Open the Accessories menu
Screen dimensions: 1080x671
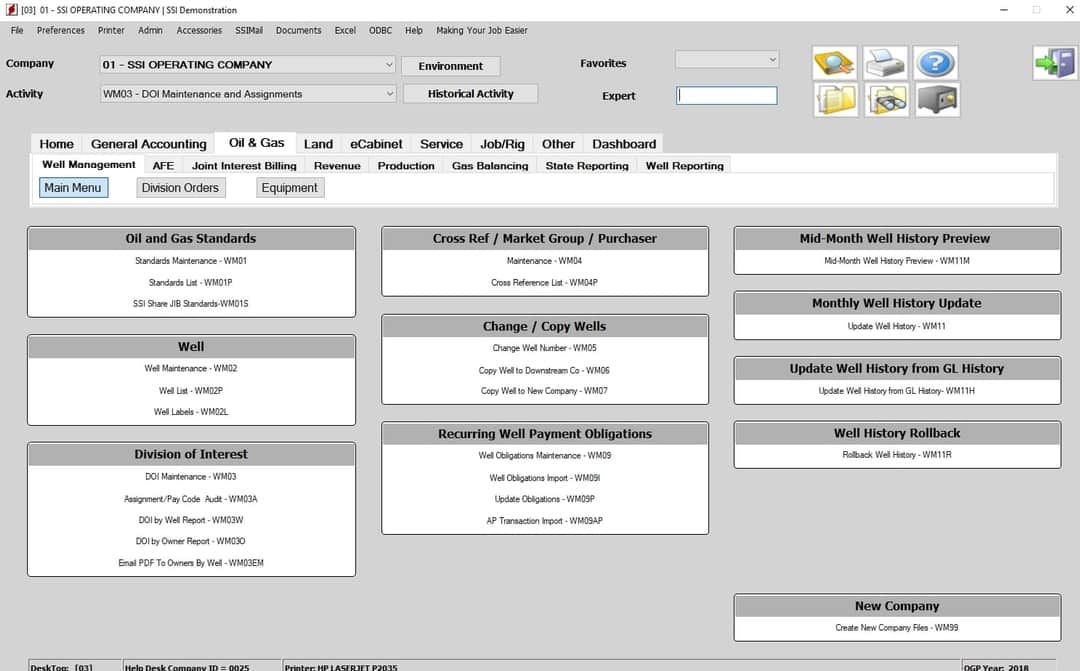(x=199, y=30)
